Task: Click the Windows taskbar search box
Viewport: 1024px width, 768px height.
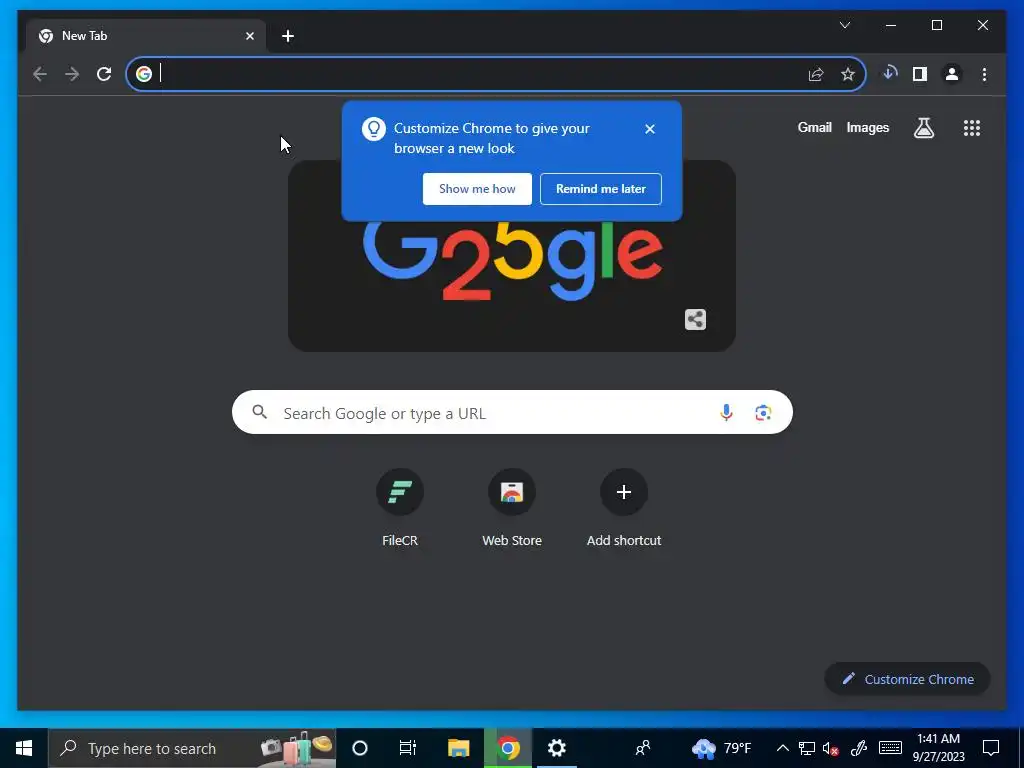Action: coord(192,748)
